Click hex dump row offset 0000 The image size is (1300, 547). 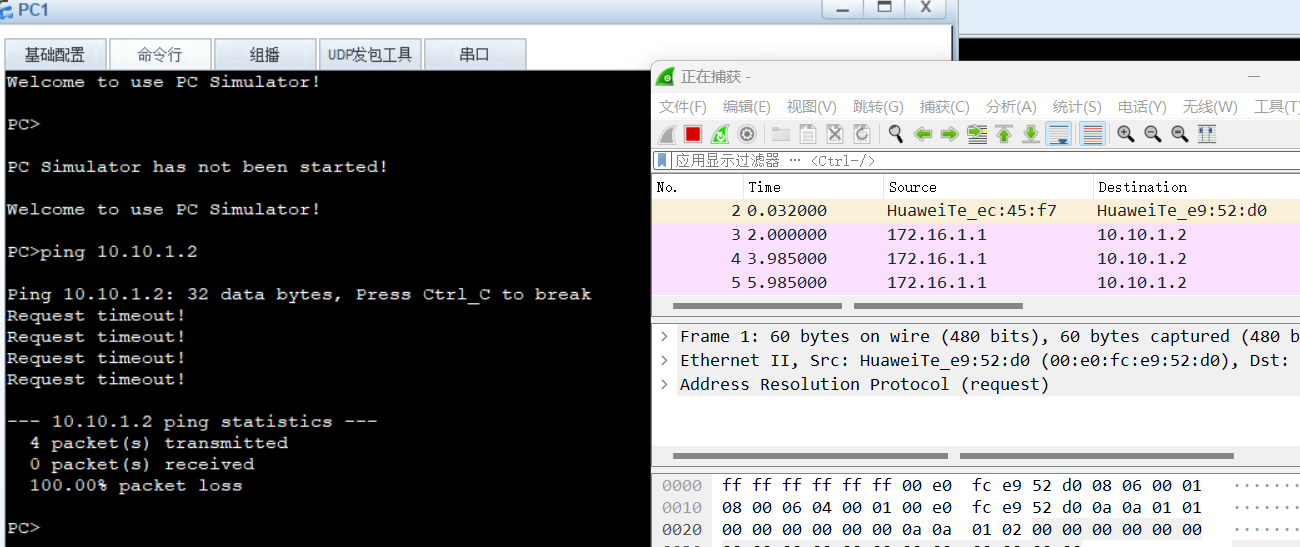tap(682, 486)
